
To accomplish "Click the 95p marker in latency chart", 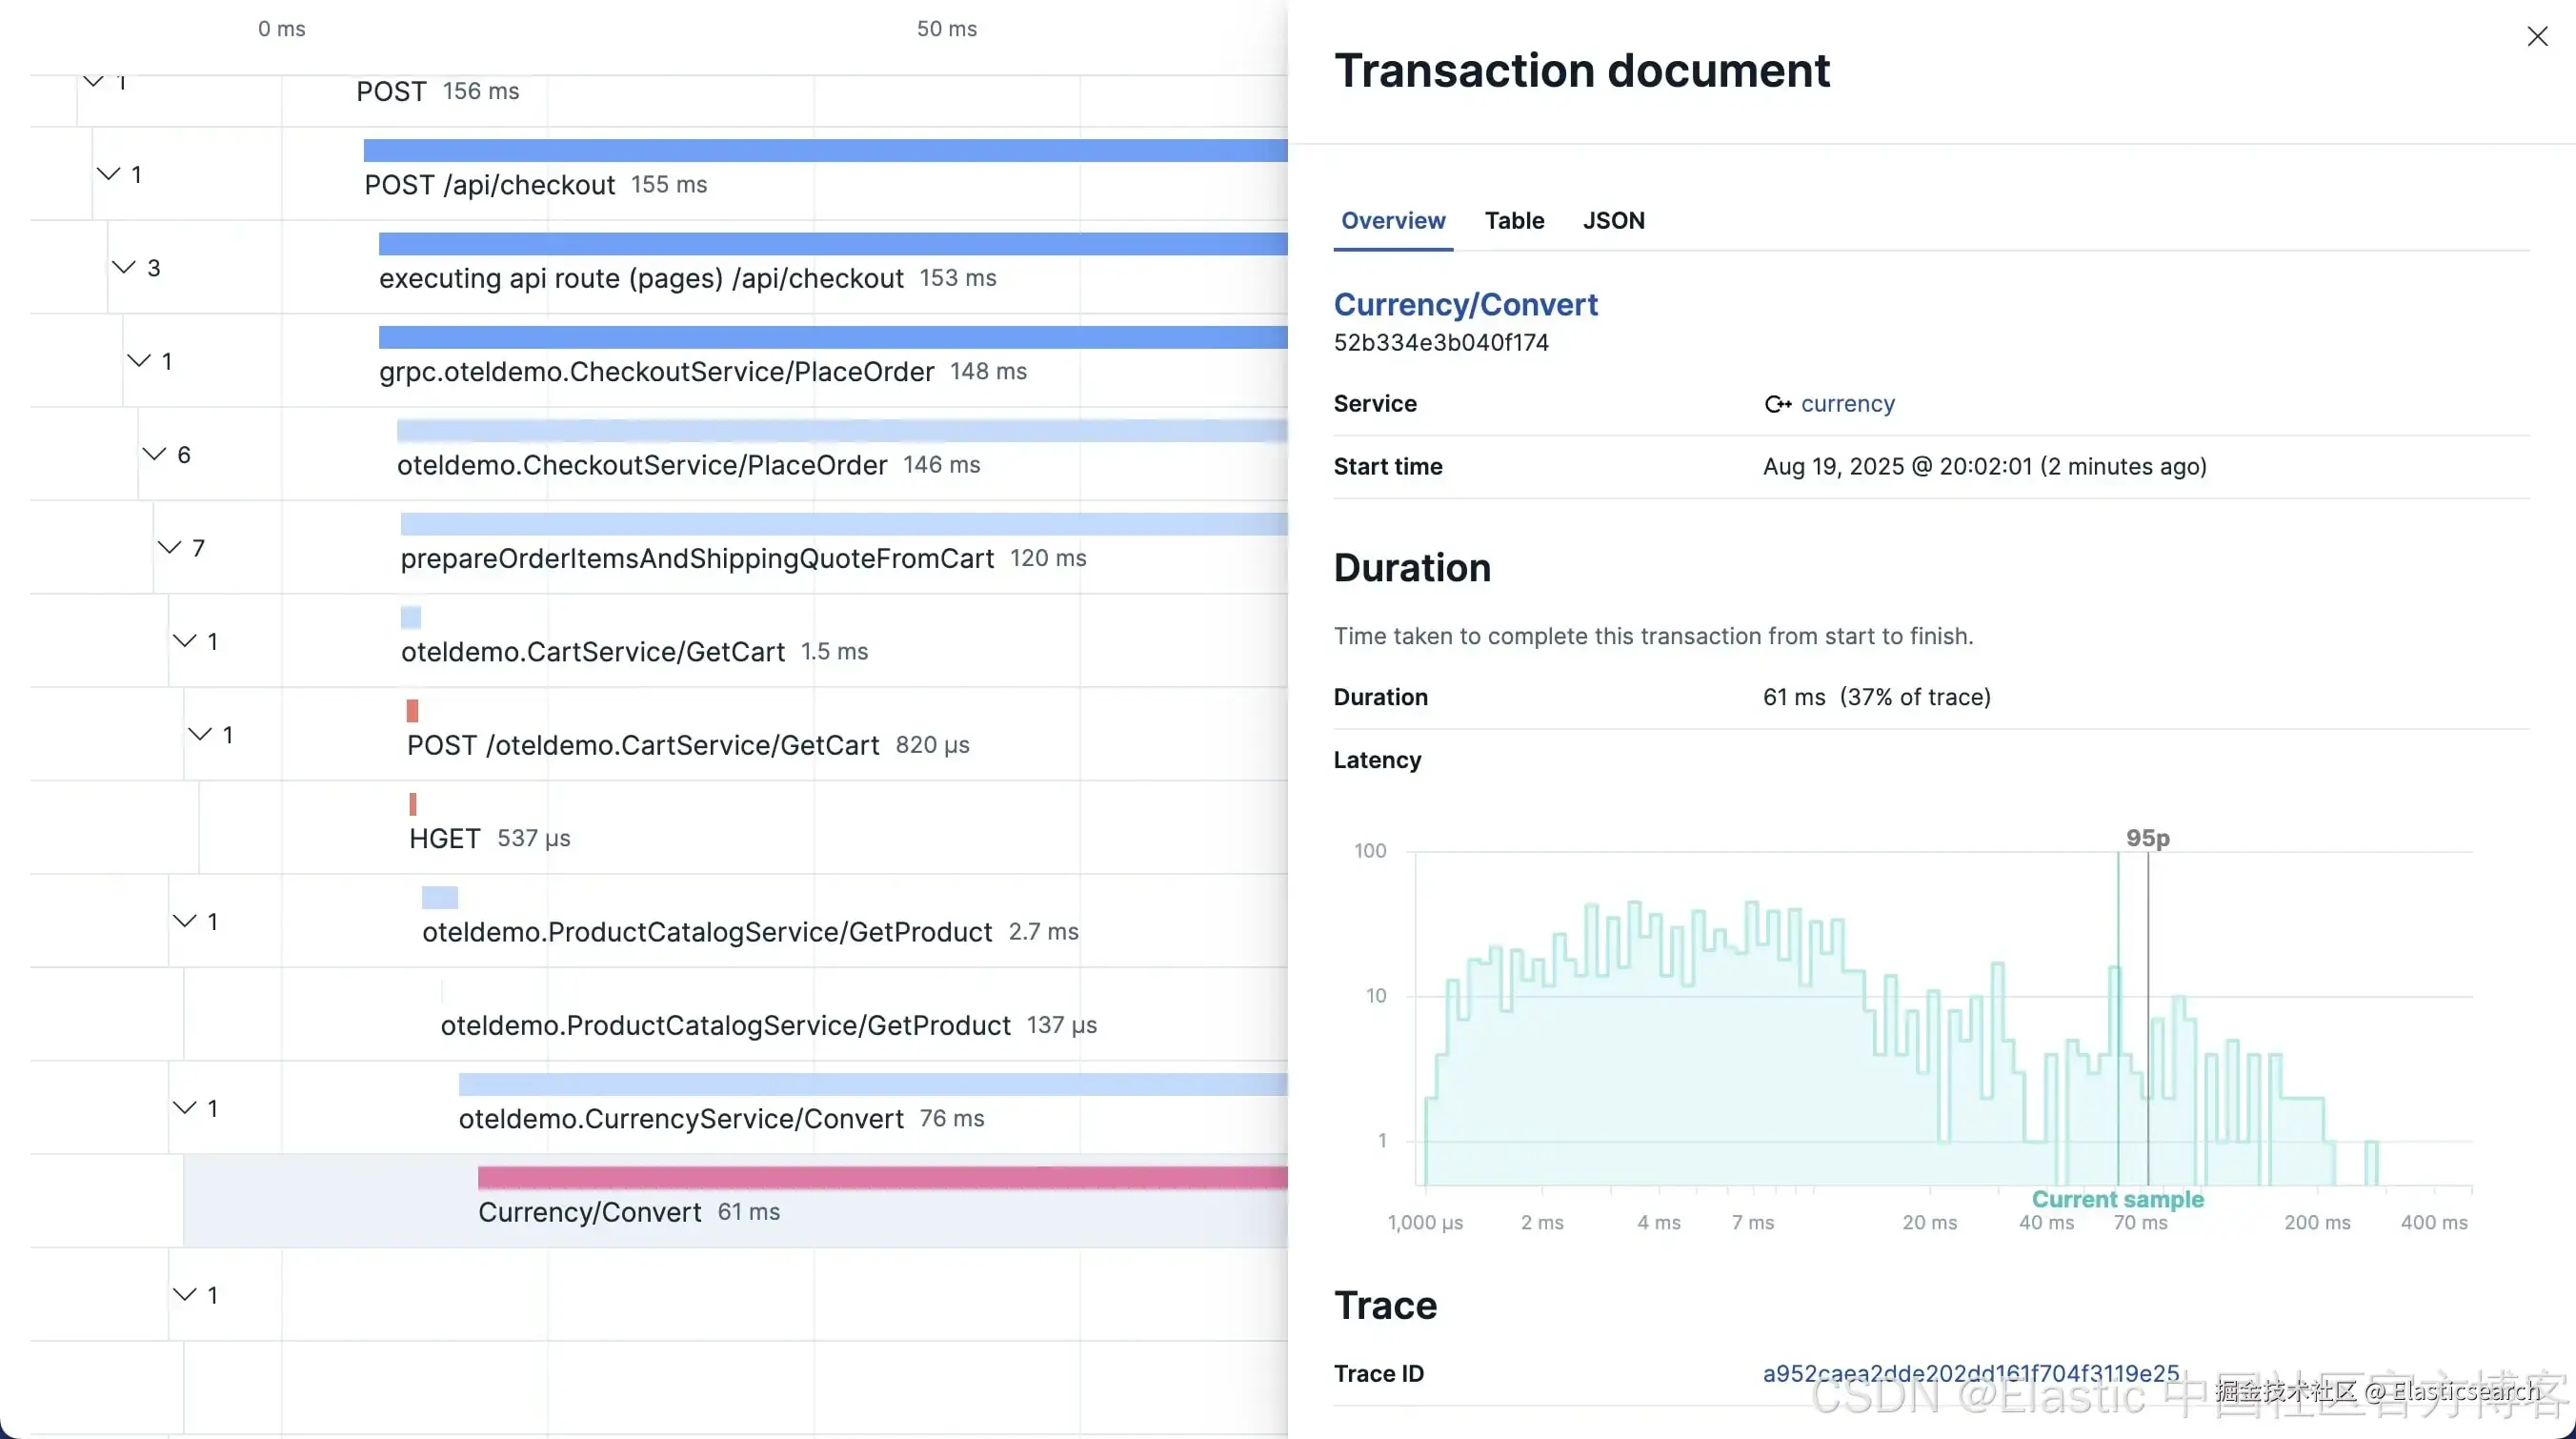I will 2147,838.
